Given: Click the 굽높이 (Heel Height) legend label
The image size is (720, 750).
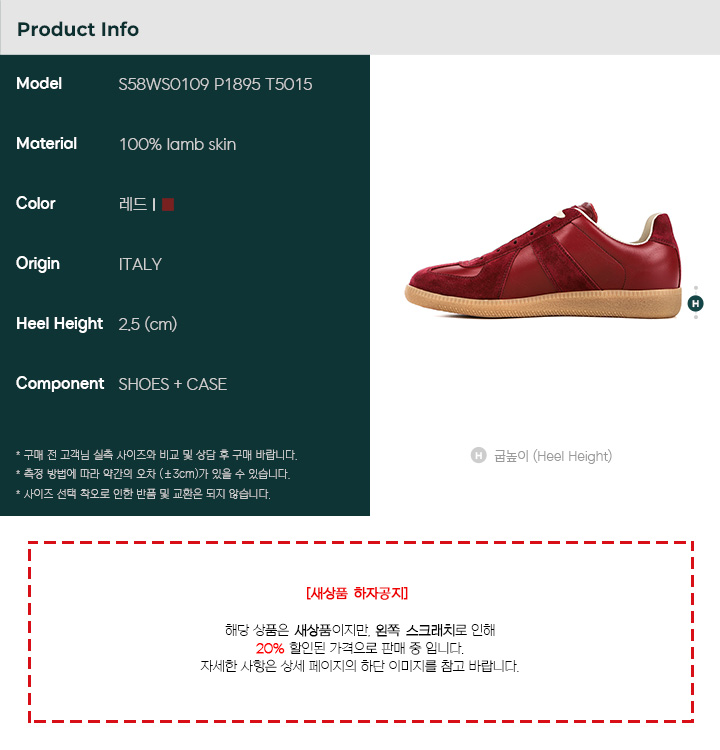Looking at the screenshot, I should click(553, 456).
